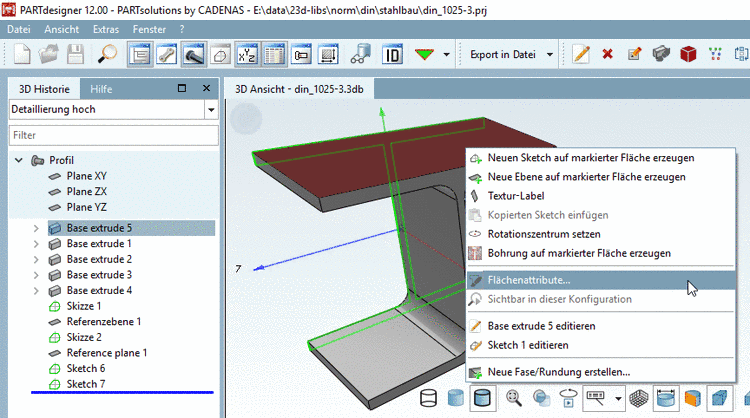750x418 pixels.
Task: Toggle shaded-with-edges cylinder display mode
Action: coord(483,399)
